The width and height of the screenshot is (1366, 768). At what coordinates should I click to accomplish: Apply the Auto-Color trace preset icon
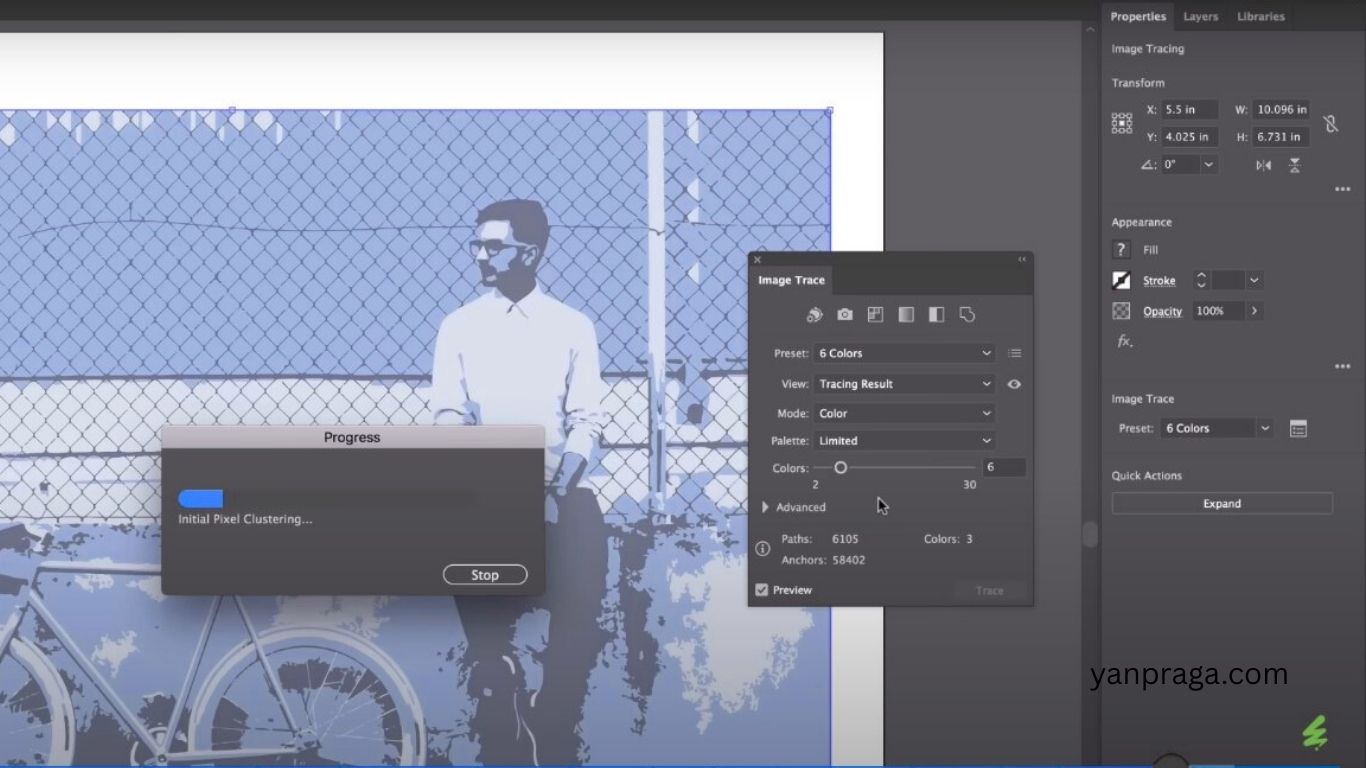tap(814, 314)
